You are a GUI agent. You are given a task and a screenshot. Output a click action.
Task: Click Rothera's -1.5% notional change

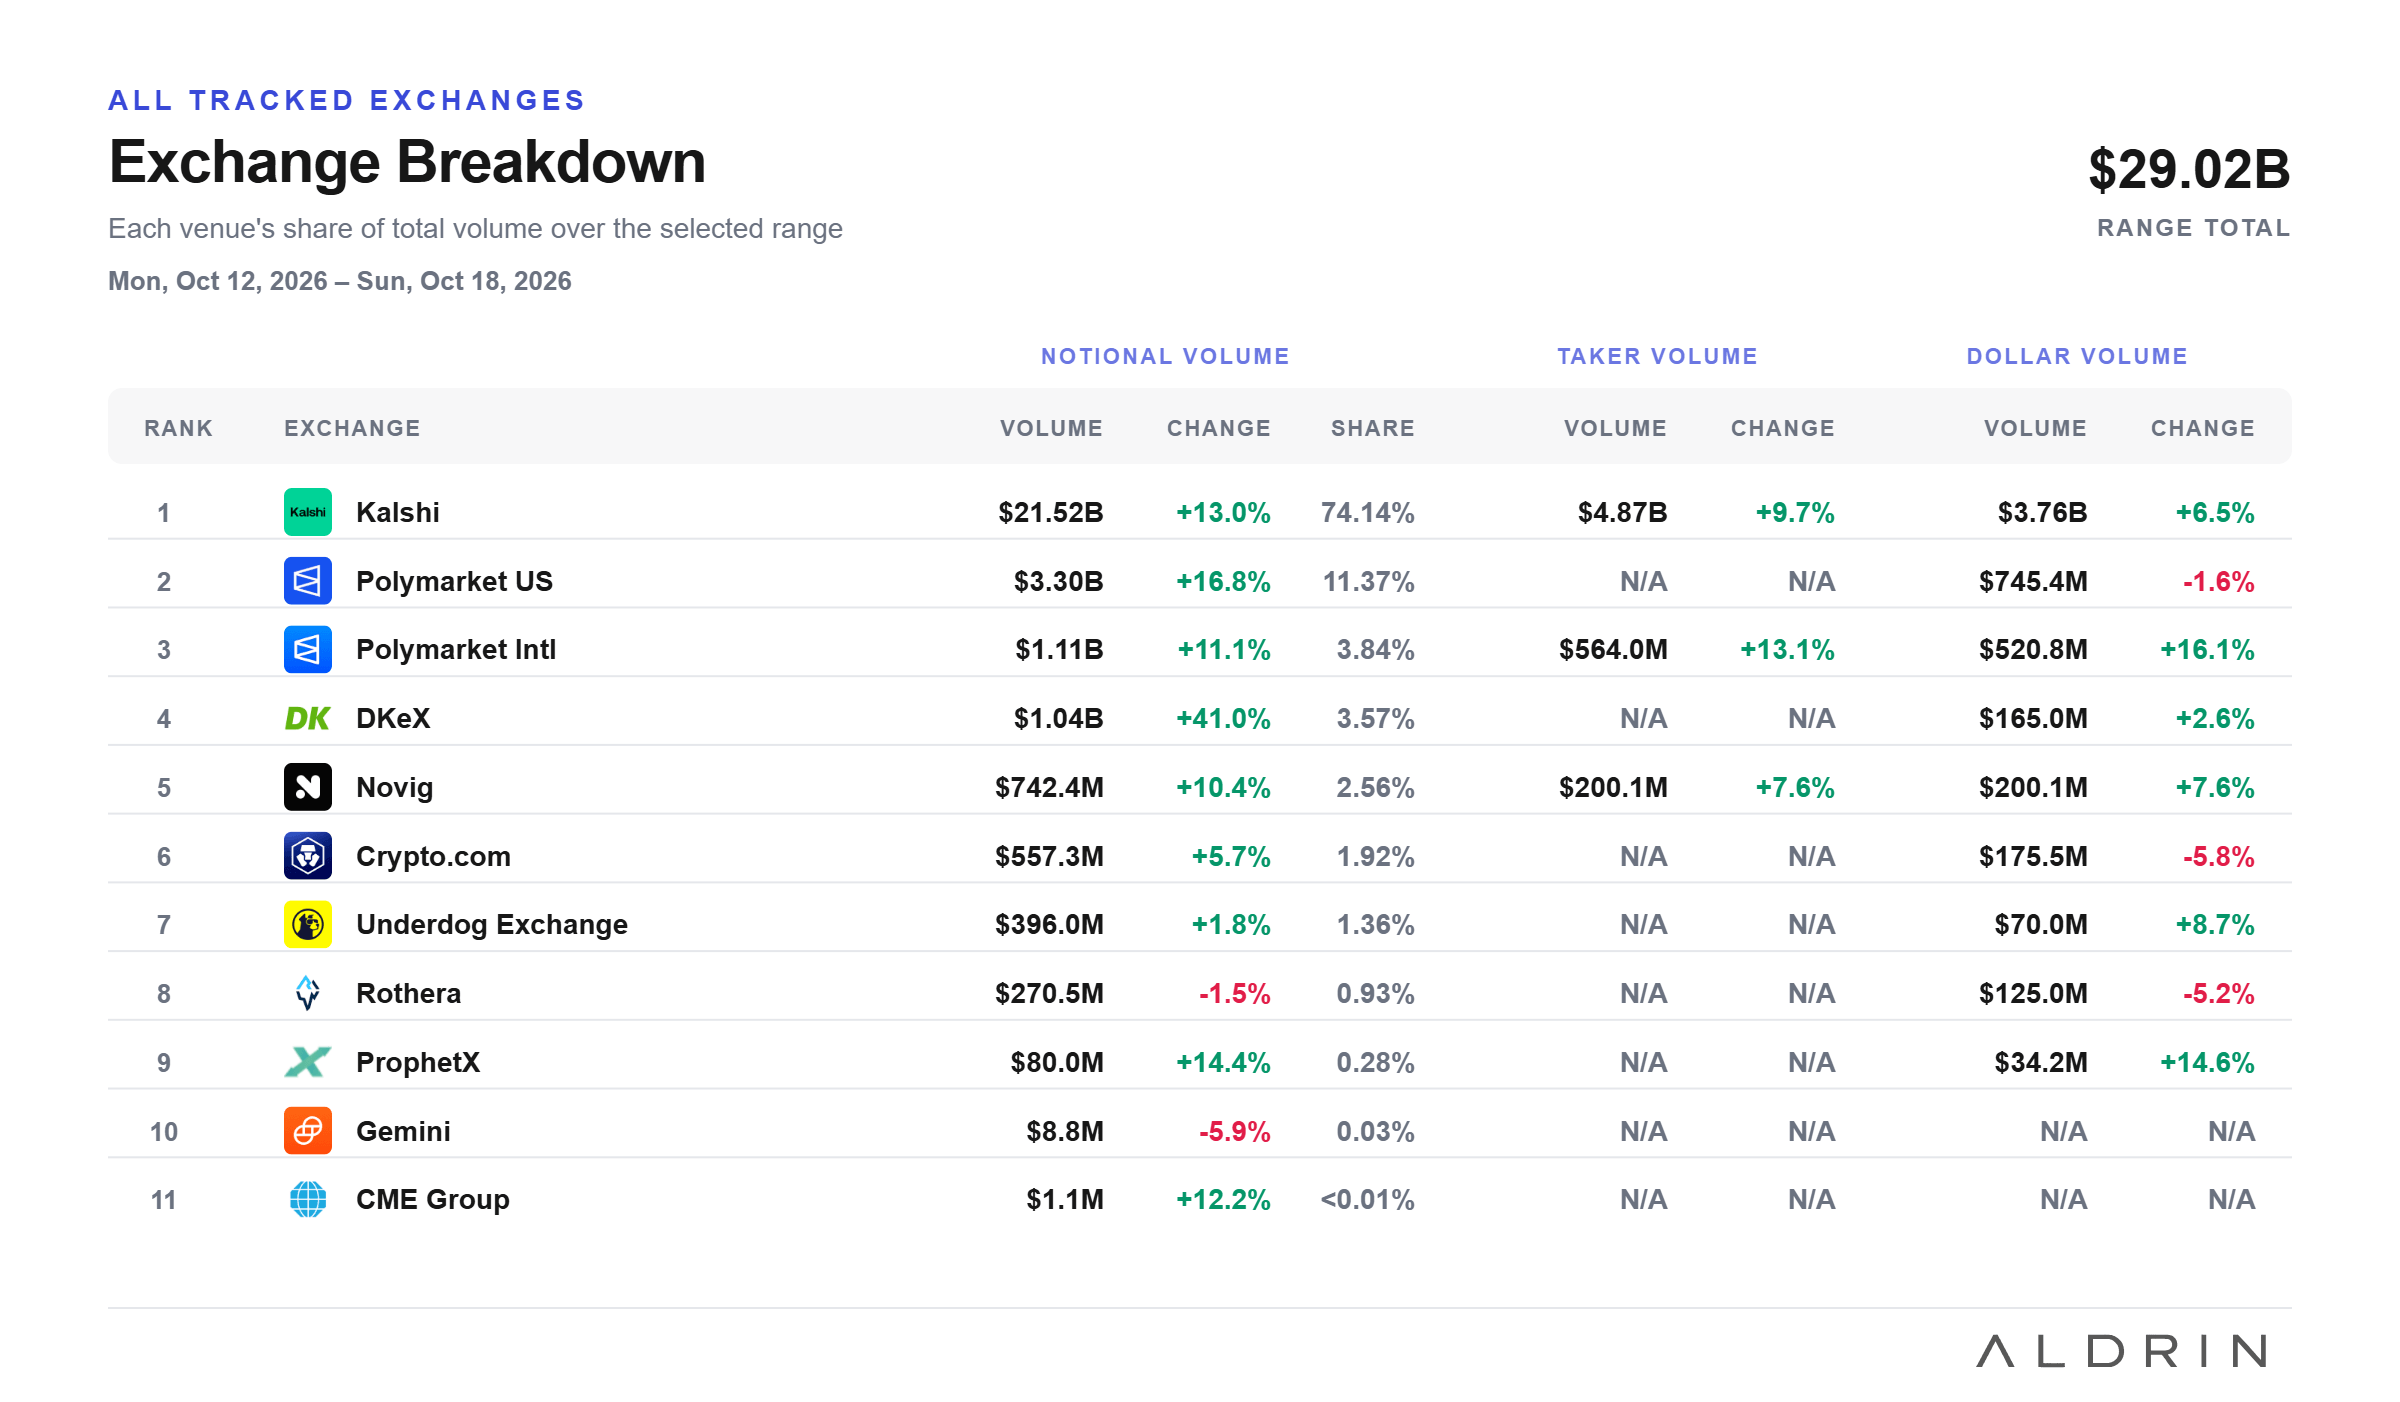point(1234,993)
